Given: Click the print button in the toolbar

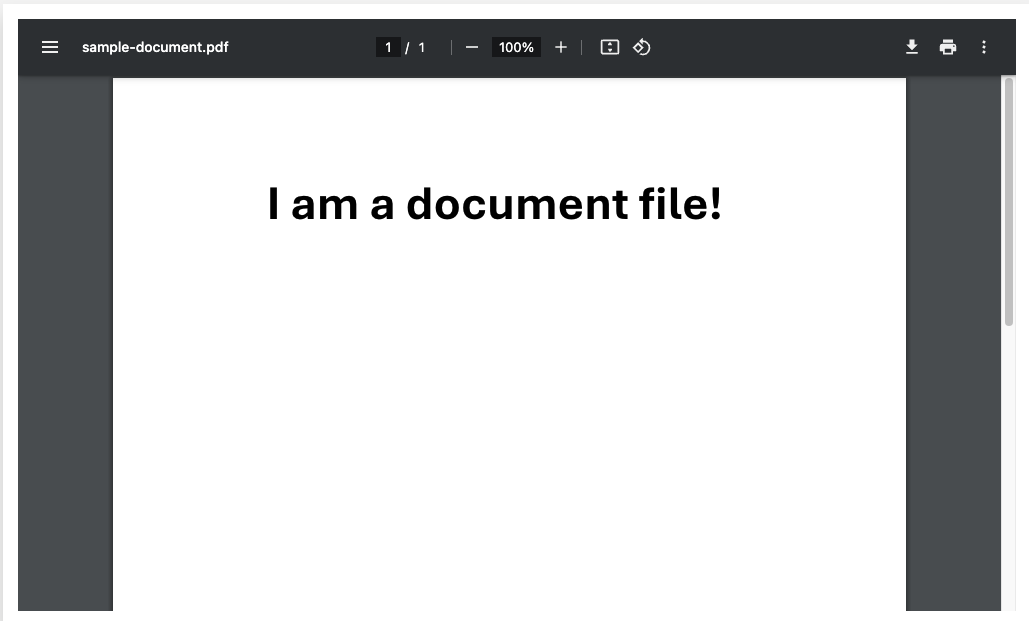Looking at the screenshot, I should pyautogui.click(x=947, y=47).
